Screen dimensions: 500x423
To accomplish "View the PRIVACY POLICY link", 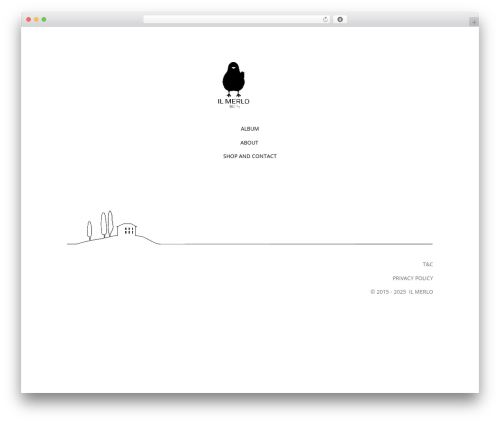I will (x=413, y=278).
